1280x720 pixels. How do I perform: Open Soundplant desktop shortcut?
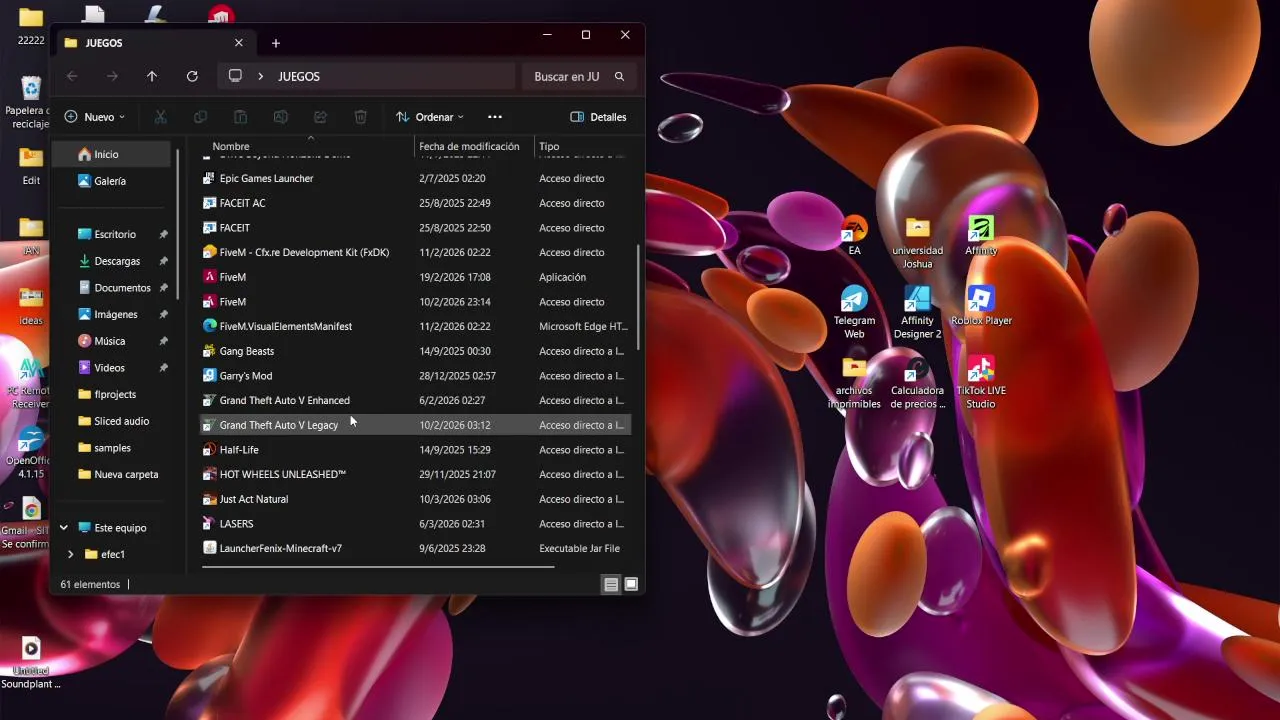point(30,662)
